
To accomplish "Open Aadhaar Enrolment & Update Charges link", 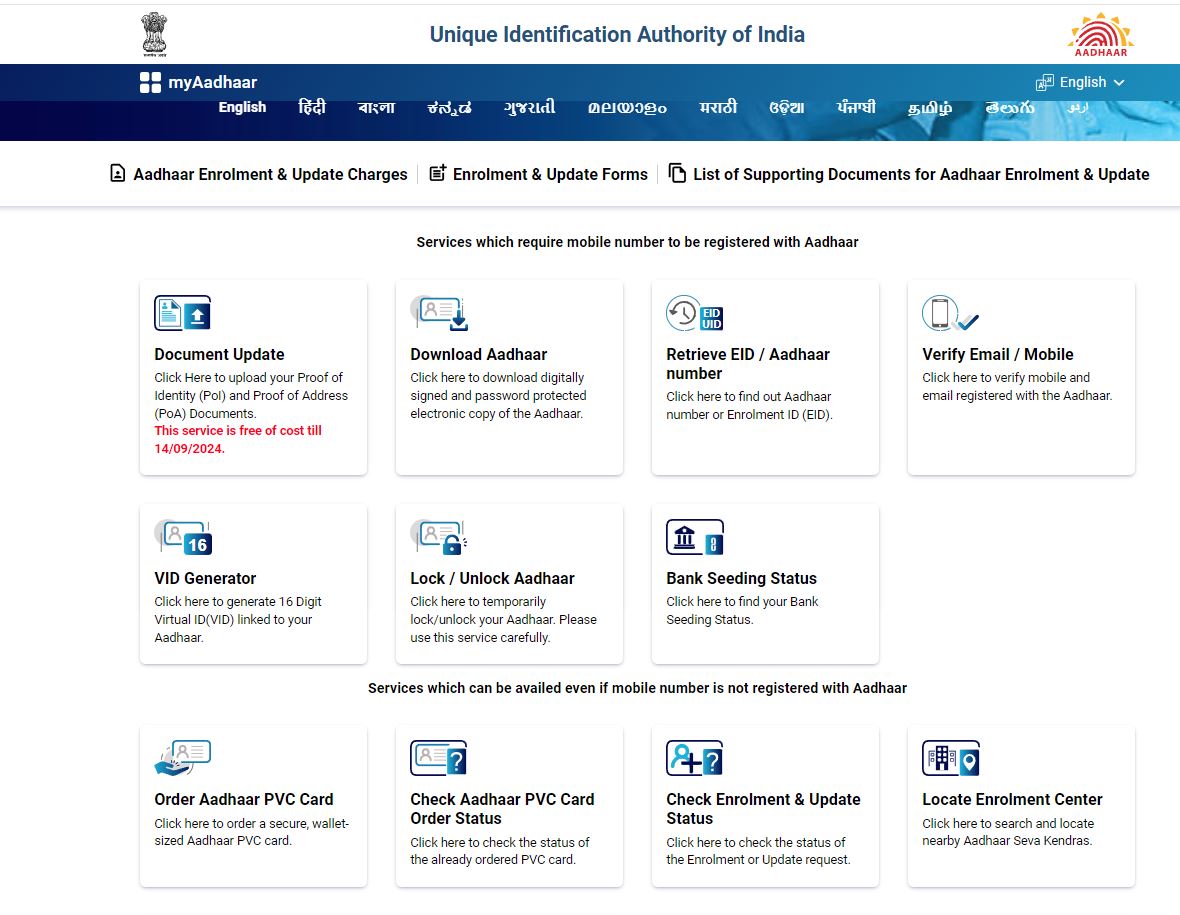I will [x=259, y=174].
